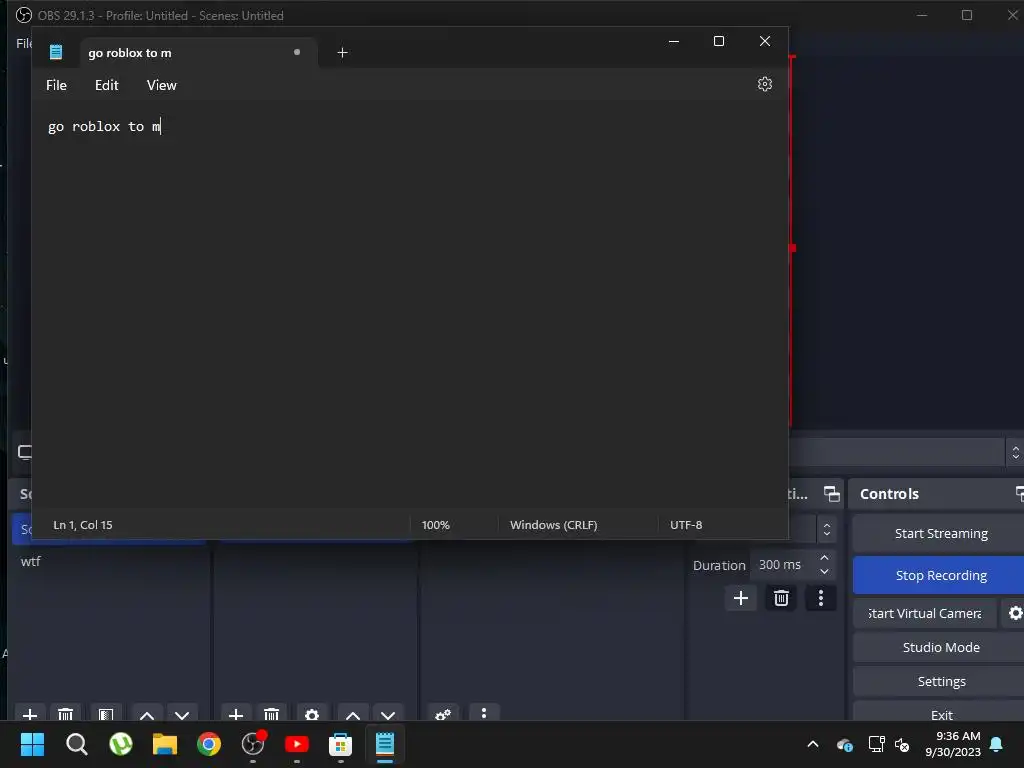Open YouTube app from the taskbar
The width and height of the screenshot is (1024, 768).
[x=296, y=744]
